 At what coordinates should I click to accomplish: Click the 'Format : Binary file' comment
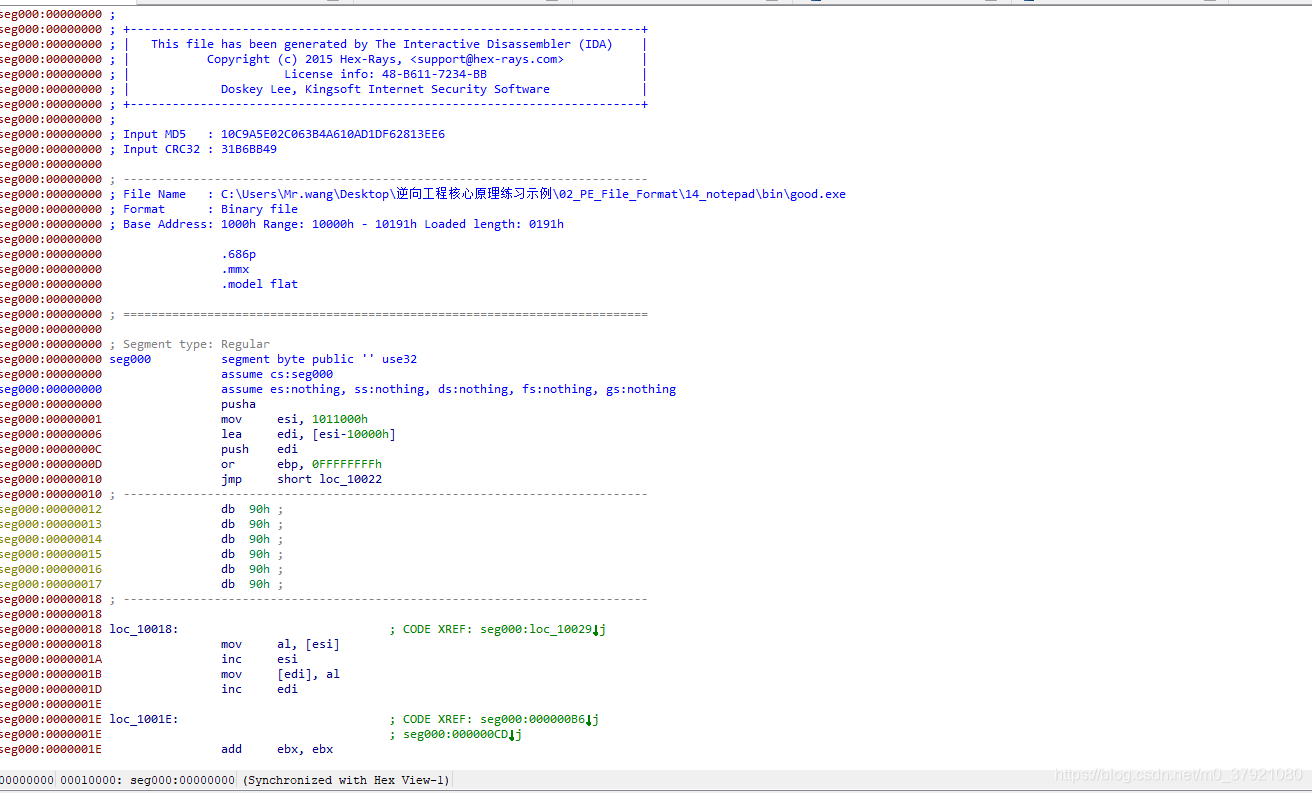210,209
